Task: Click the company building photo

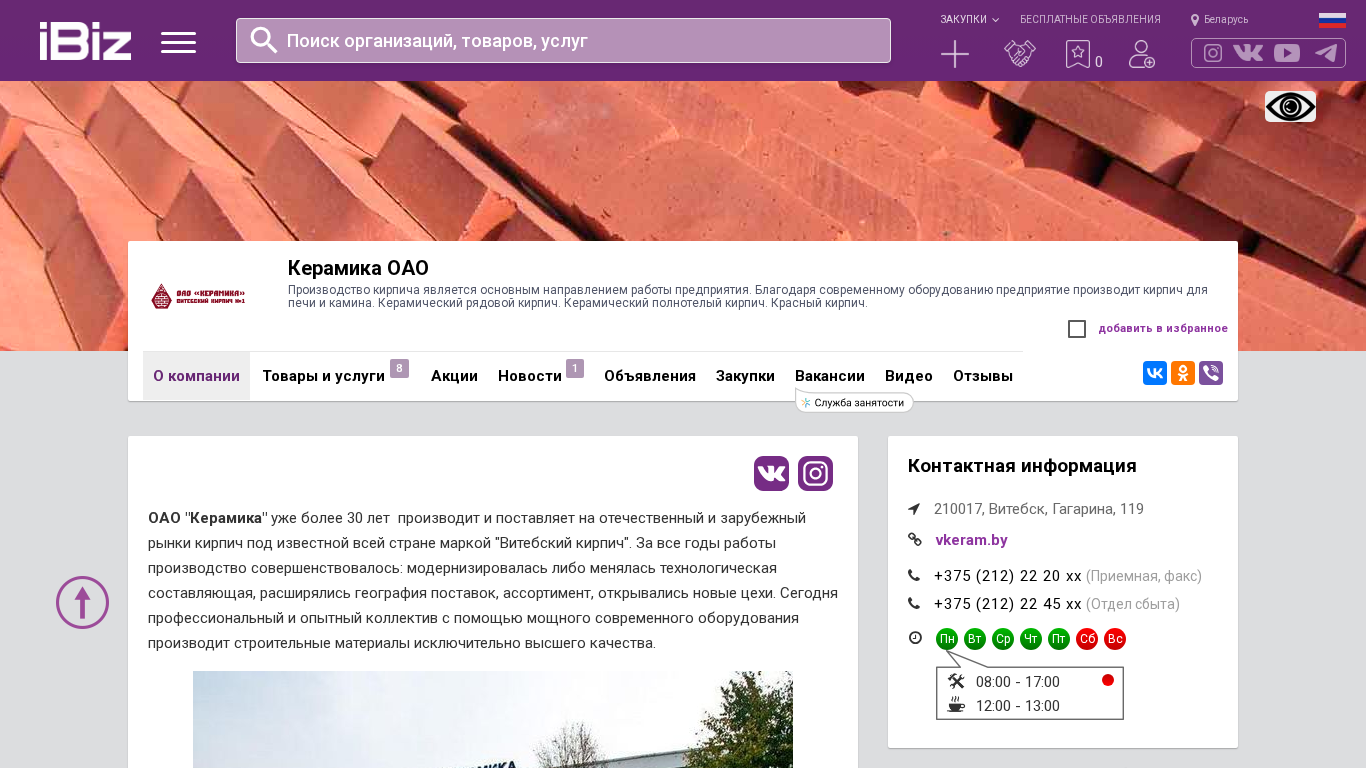Action: click(x=493, y=719)
